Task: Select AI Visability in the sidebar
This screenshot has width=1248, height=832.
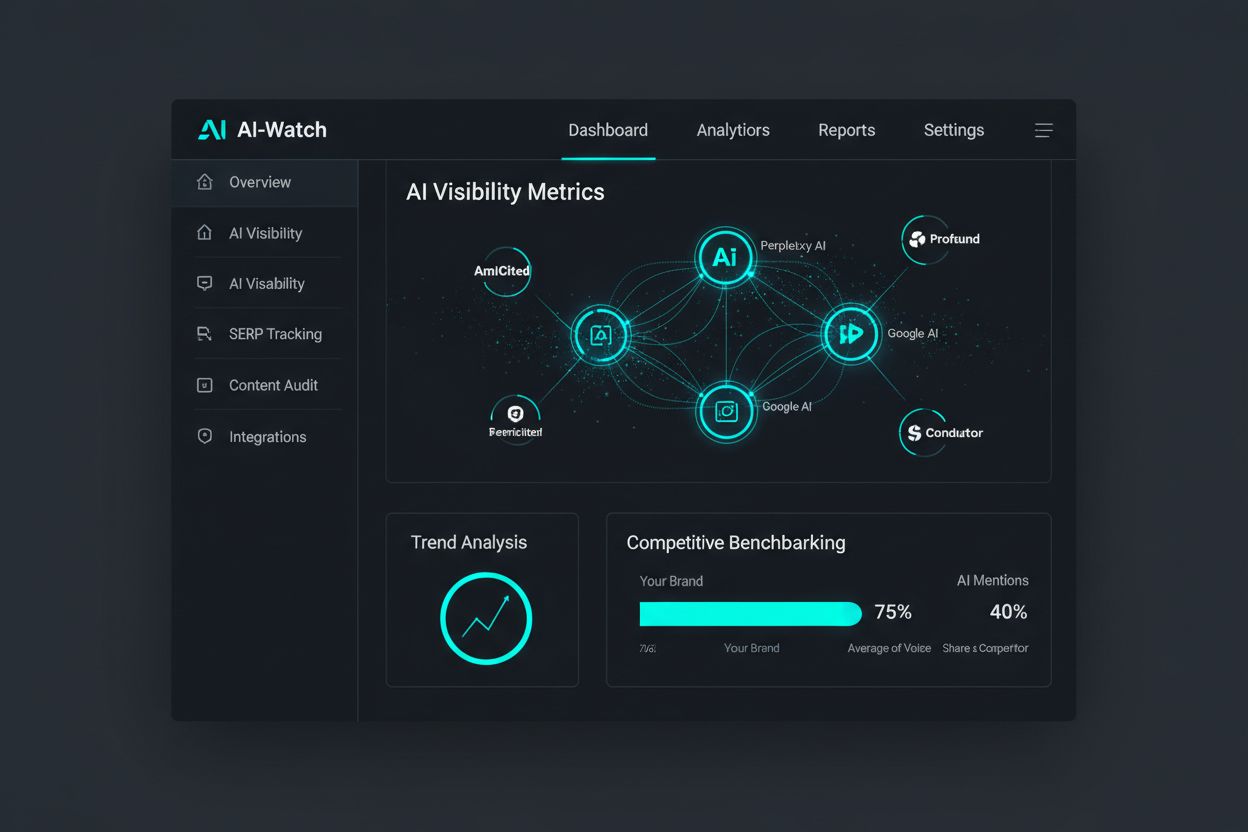Action: [x=266, y=283]
